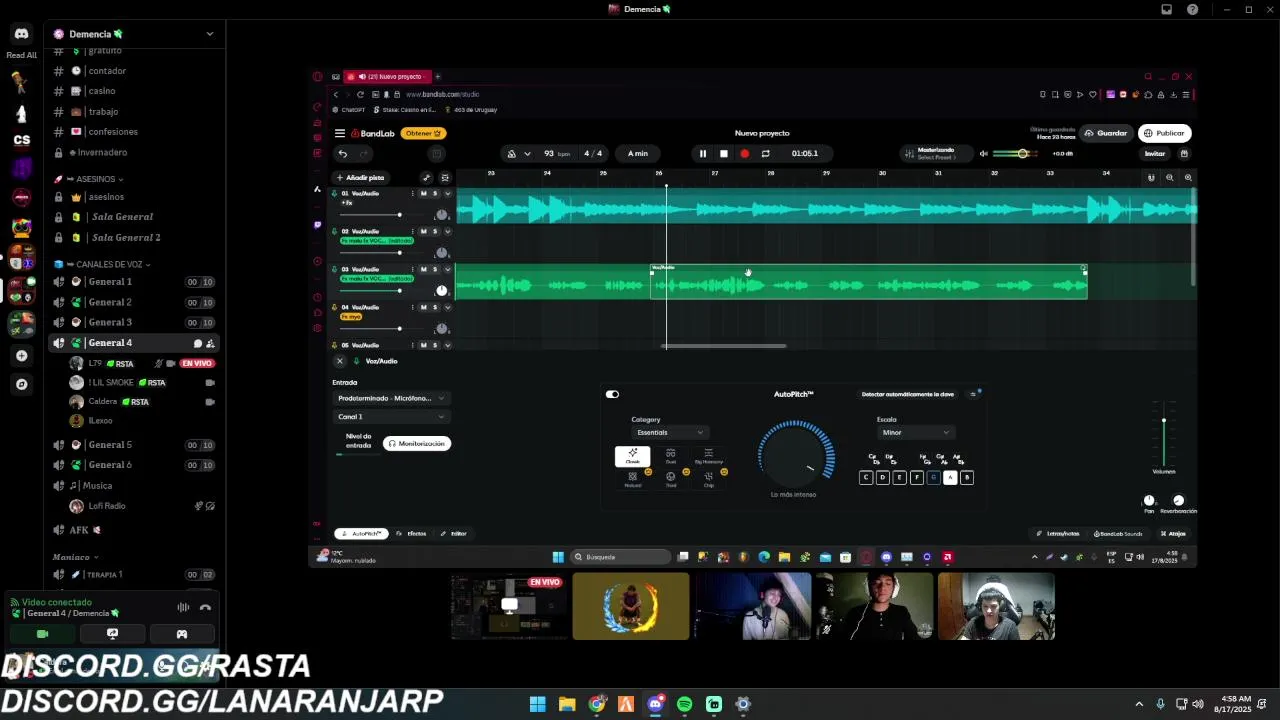
Task: Open File Explorer from the taskbar
Action: click(567, 704)
